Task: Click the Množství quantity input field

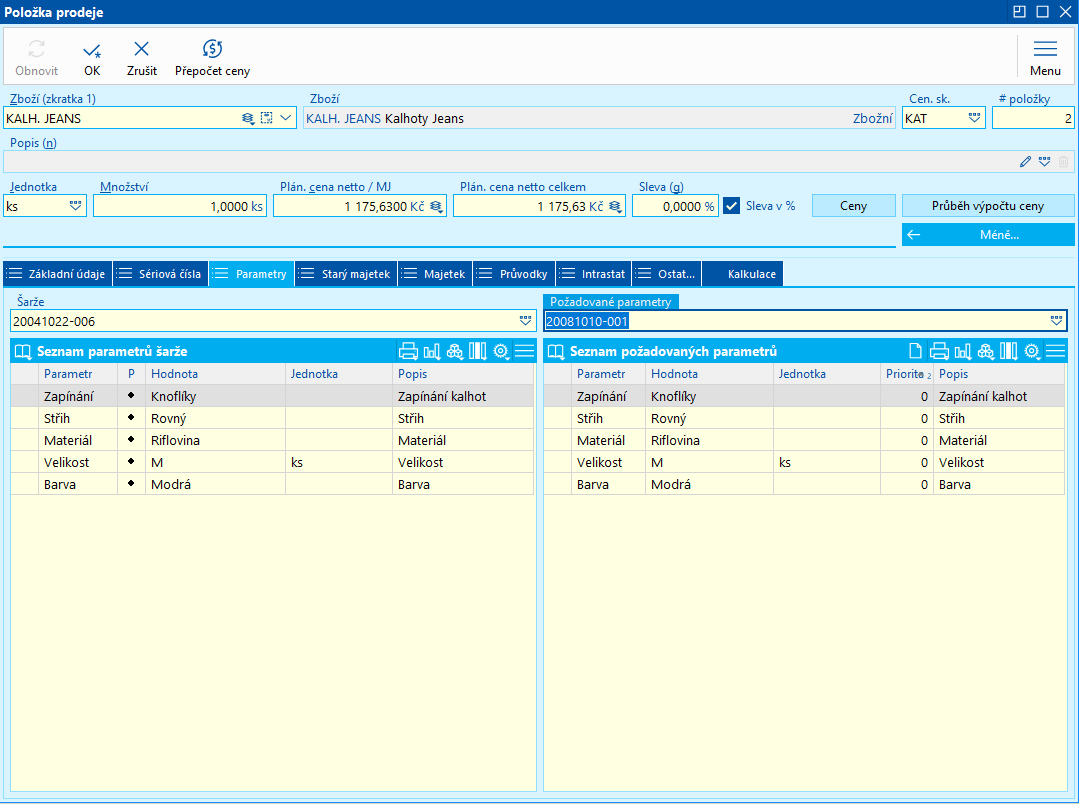Action: pyautogui.click(x=180, y=206)
